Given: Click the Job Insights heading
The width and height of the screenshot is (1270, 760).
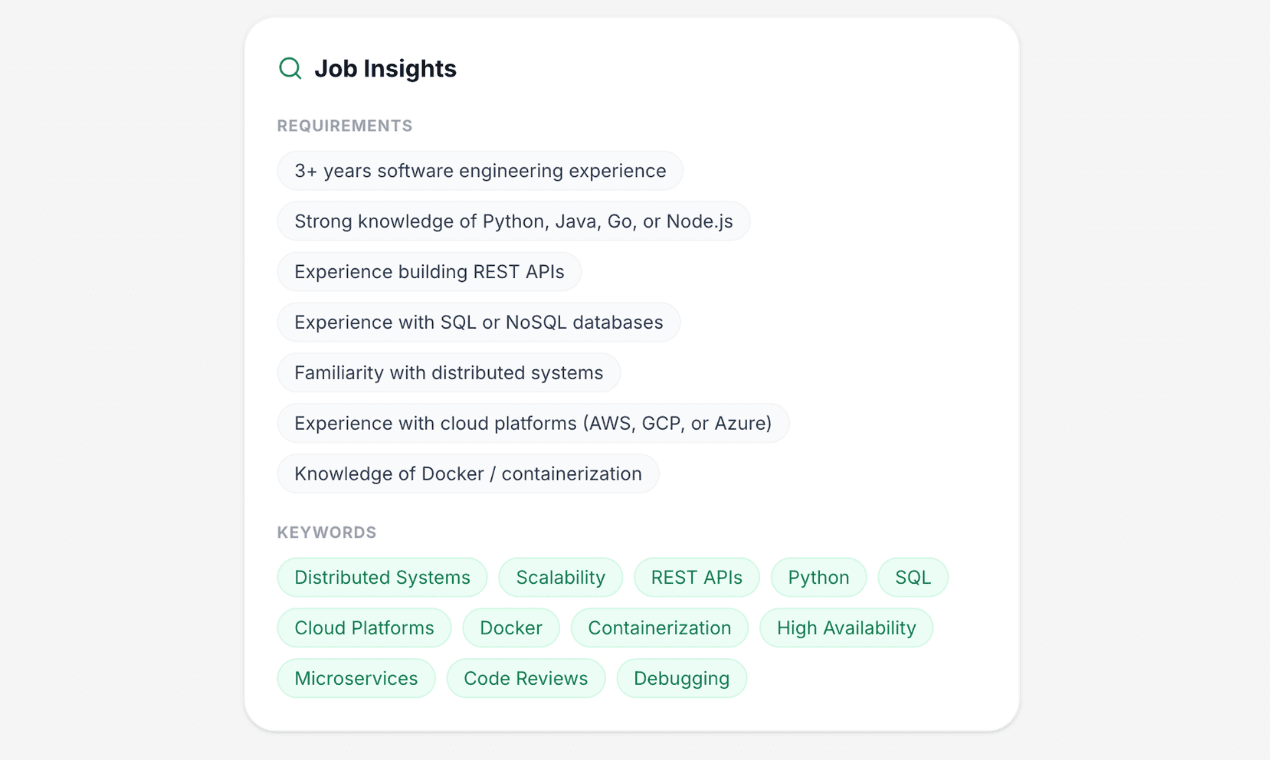Looking at the screenshot, I should pyautogui.click(x=386, y=68).
